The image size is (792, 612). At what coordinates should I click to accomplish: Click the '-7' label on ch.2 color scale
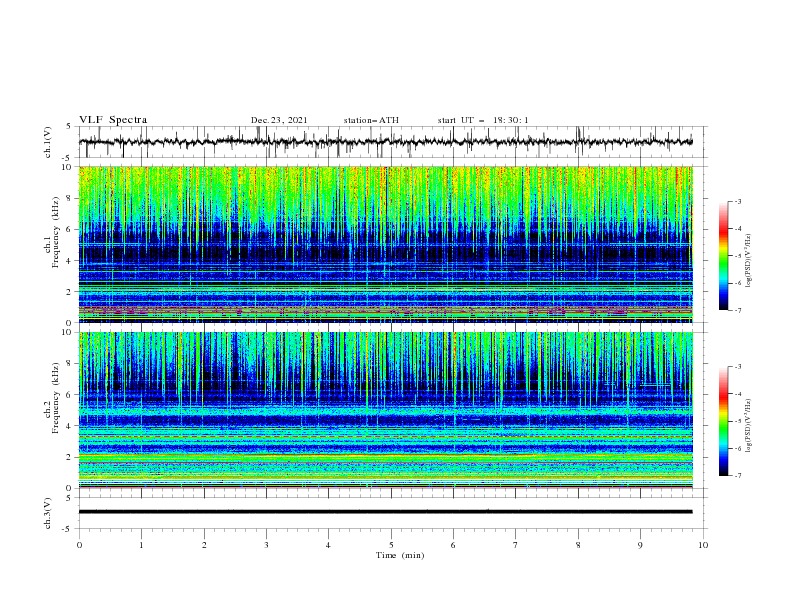coord(738,476)
